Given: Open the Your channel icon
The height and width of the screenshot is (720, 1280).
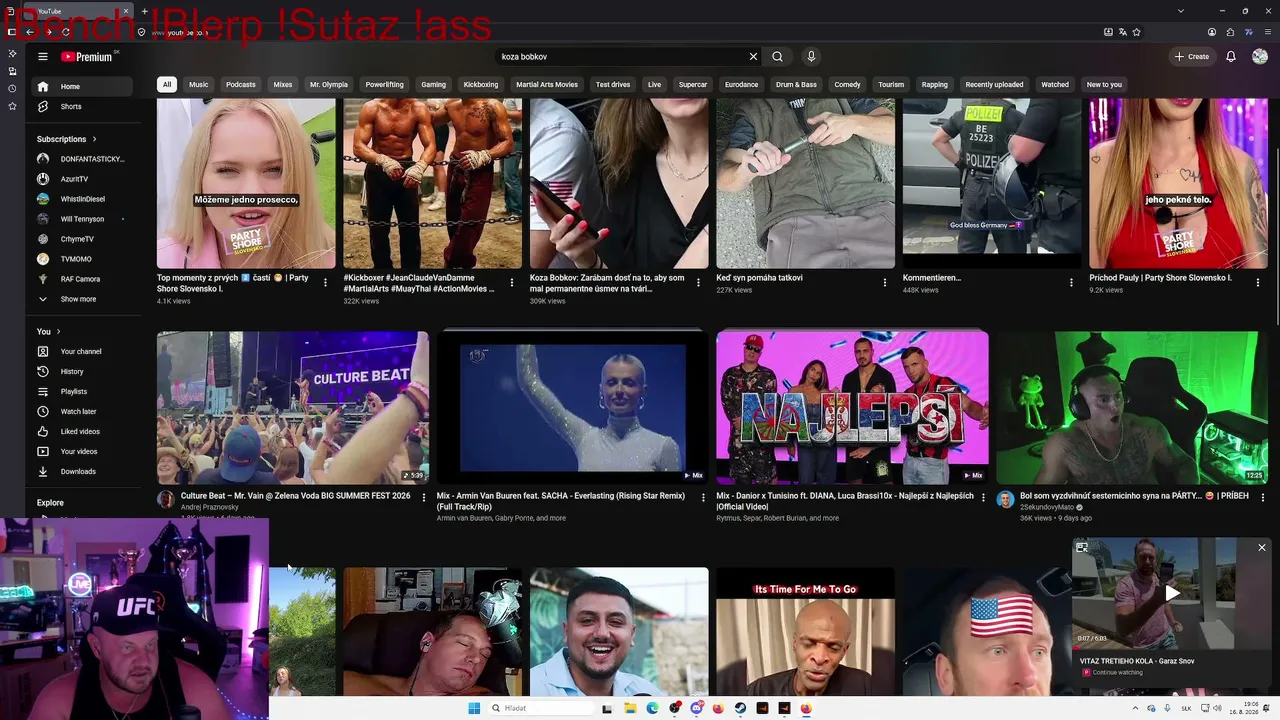Looking at the screenshot, I should 43,351.
